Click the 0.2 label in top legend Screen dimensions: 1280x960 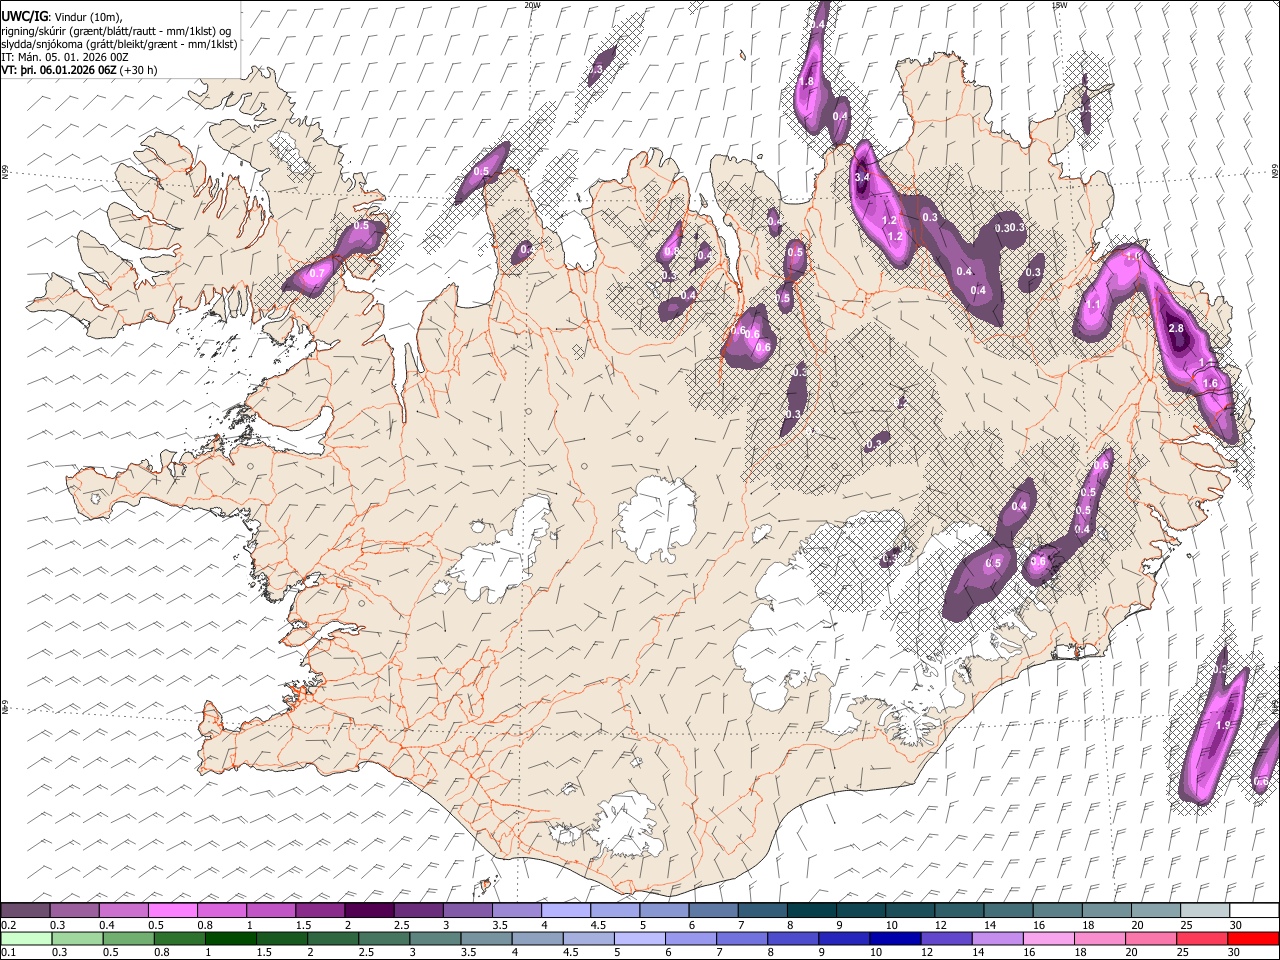click(x=7, y=925)
